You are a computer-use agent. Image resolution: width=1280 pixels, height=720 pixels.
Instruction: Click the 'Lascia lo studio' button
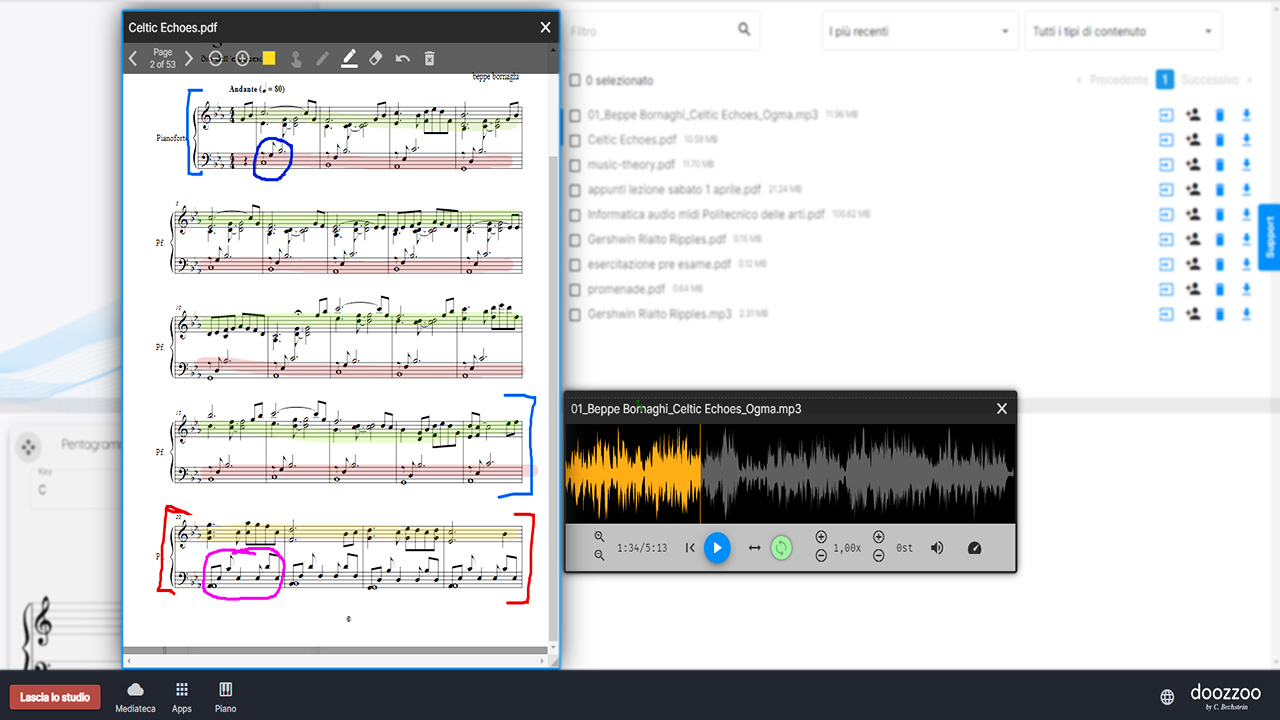click(55, 697)
